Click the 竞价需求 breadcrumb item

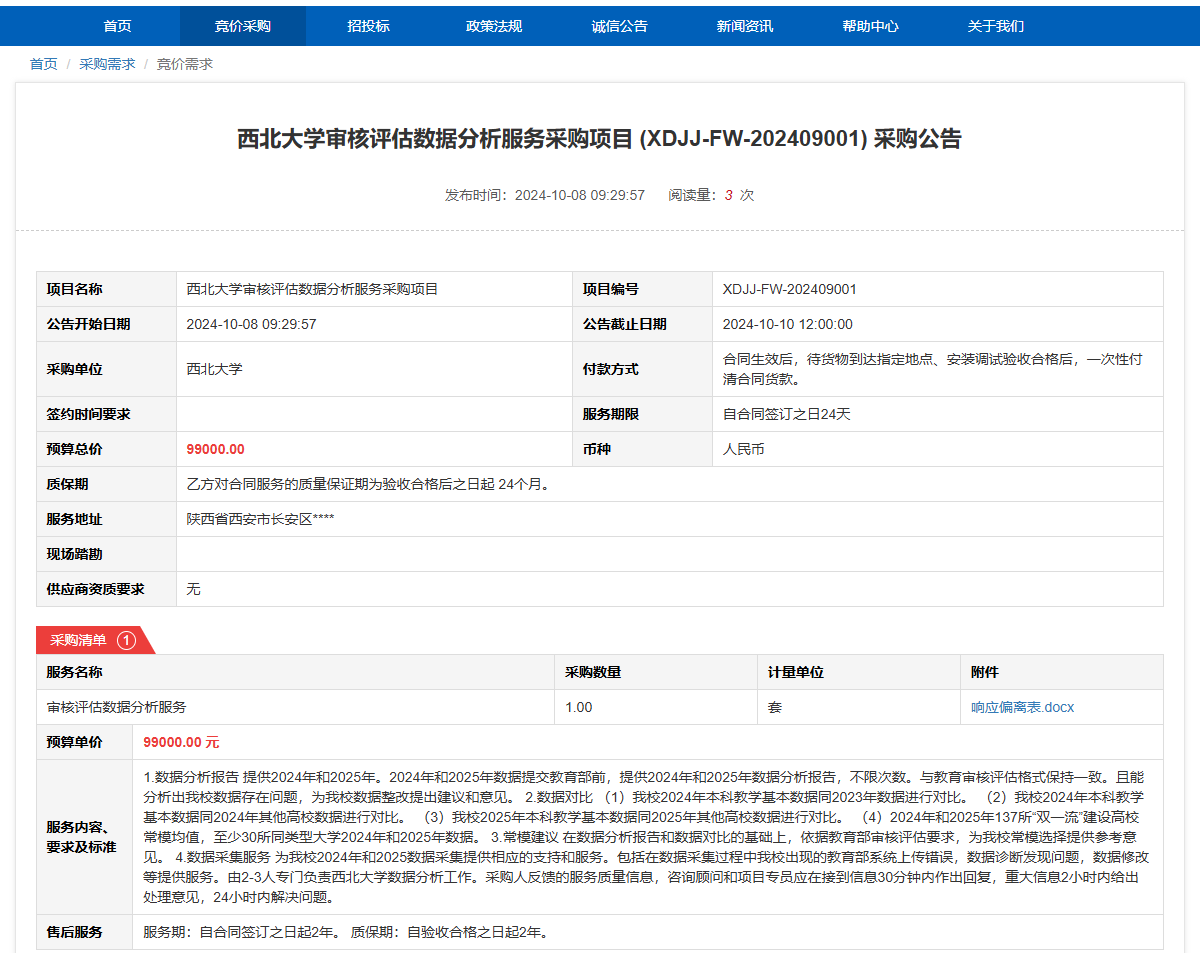(x=185, y=64)
